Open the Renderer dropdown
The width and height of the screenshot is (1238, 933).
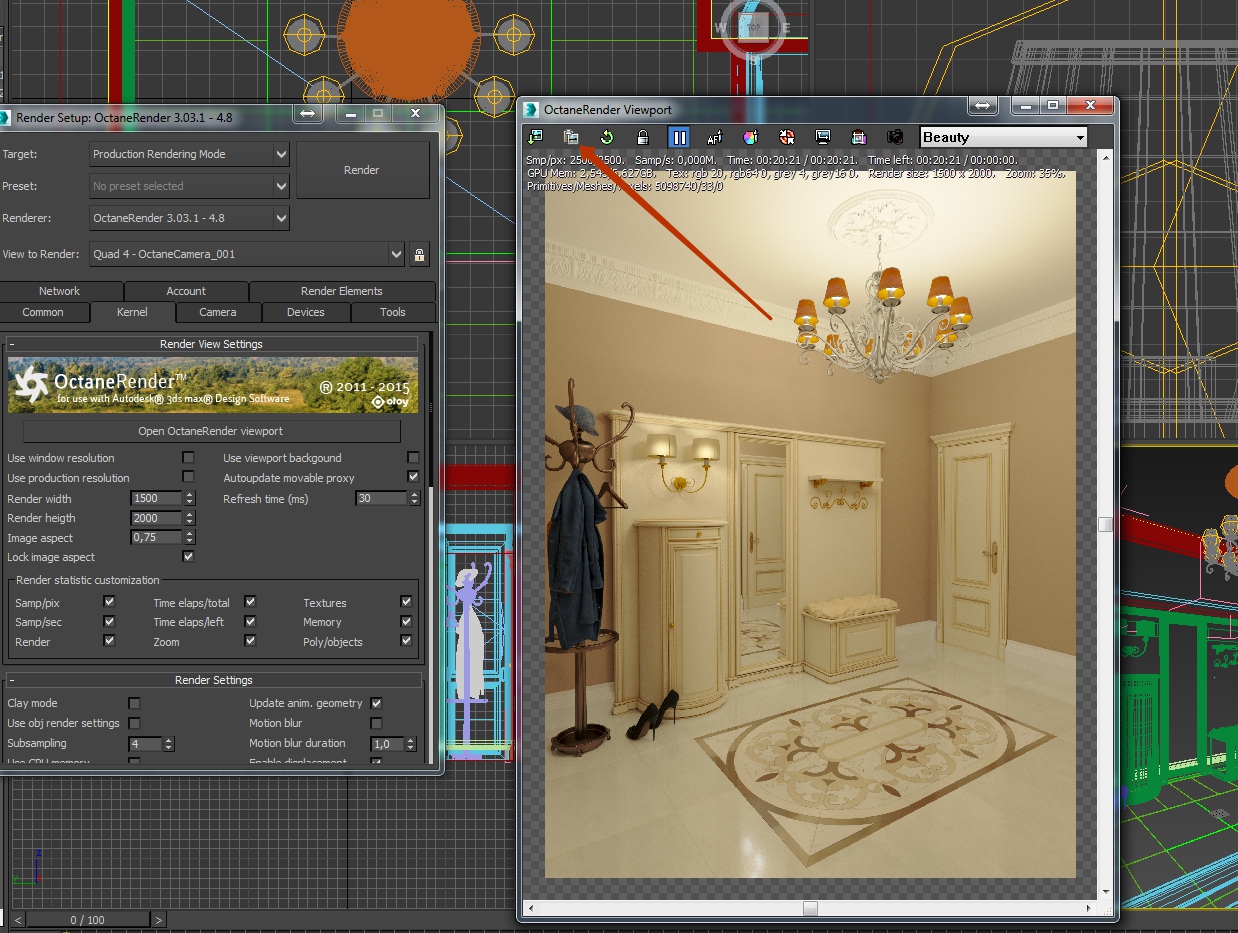[x=189, y=218]
